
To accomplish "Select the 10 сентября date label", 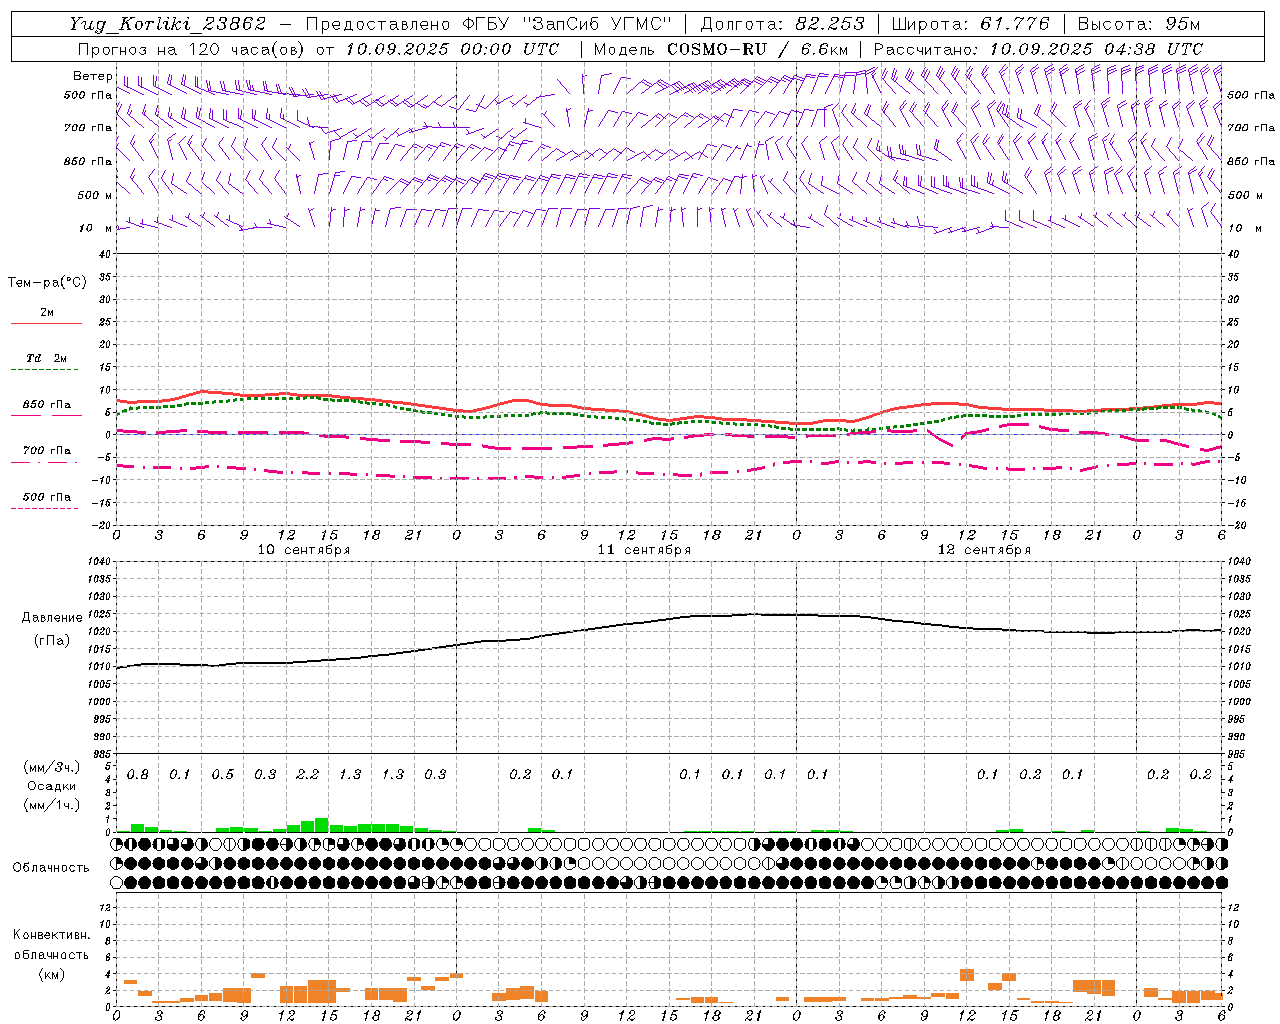I will point(304,550).
